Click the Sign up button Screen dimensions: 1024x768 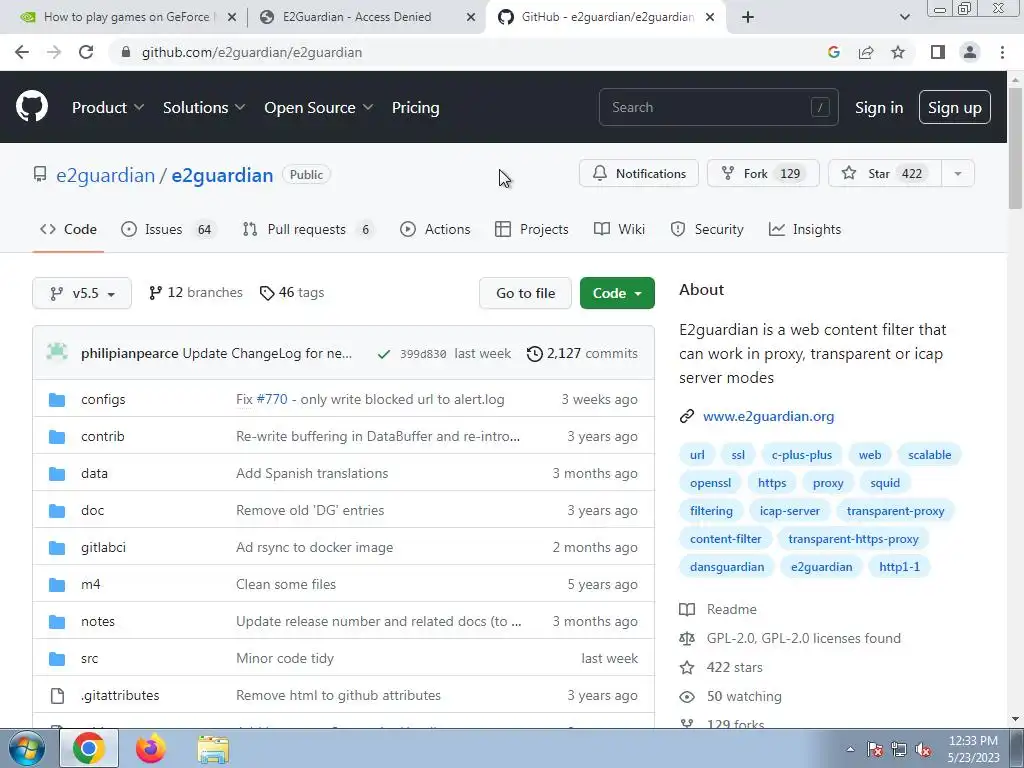(x=955, y=107)
